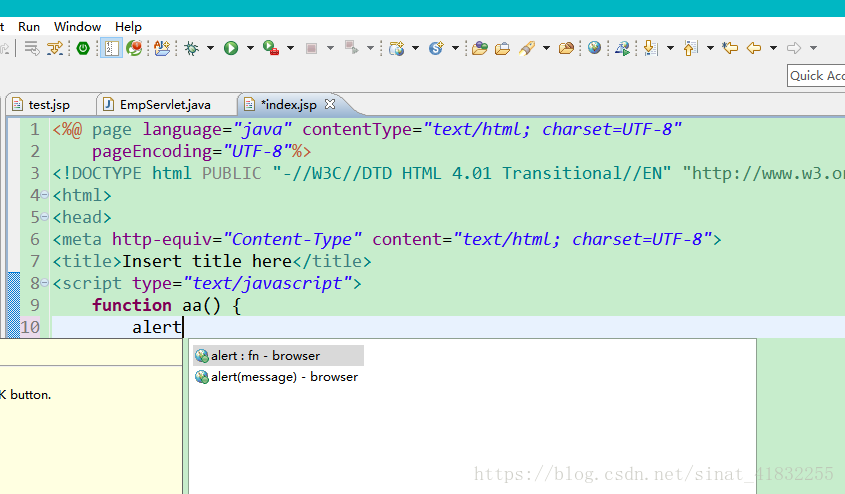Viewport: 845px width, 494px height.
Task: Click the Open Type folder icon
Action: click(162, 48)
